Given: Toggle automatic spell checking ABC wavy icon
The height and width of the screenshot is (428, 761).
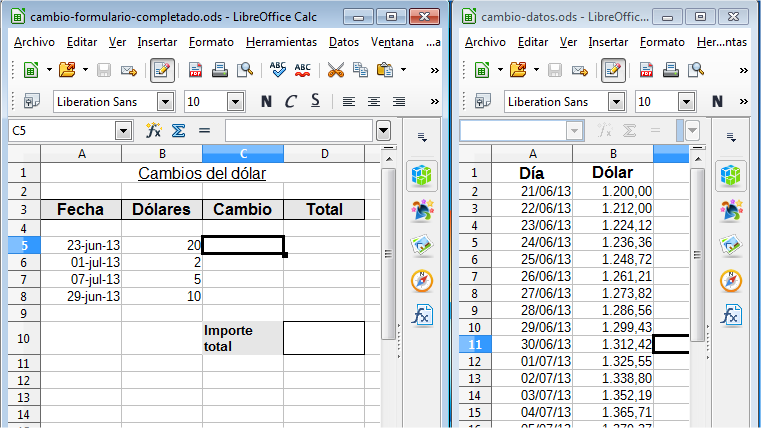Looking at the screenshot, I should point(302,70).
